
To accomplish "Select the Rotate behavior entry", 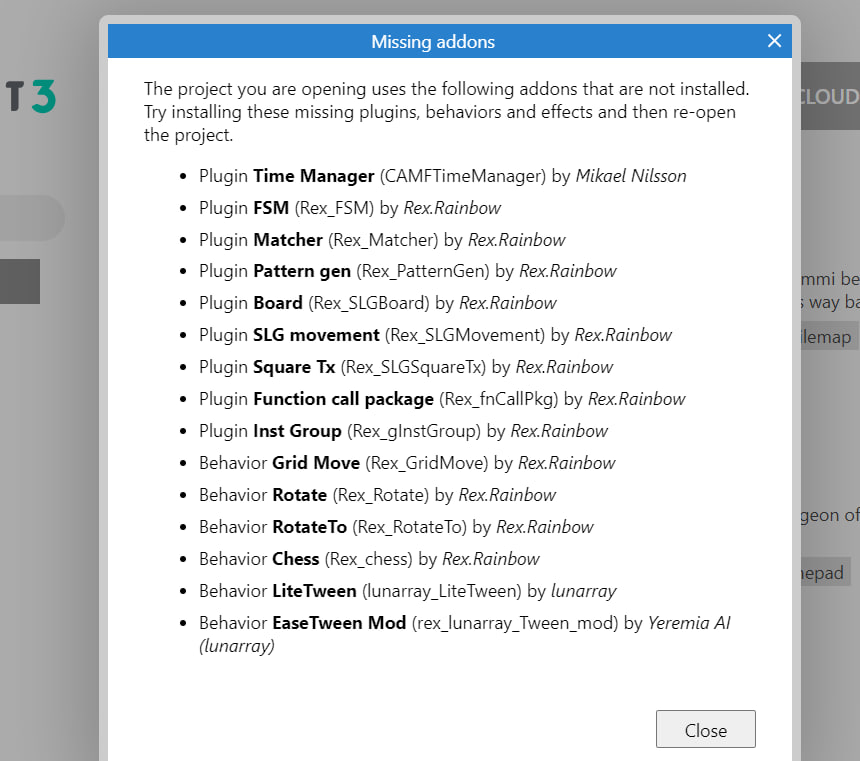I will (377, 495).
